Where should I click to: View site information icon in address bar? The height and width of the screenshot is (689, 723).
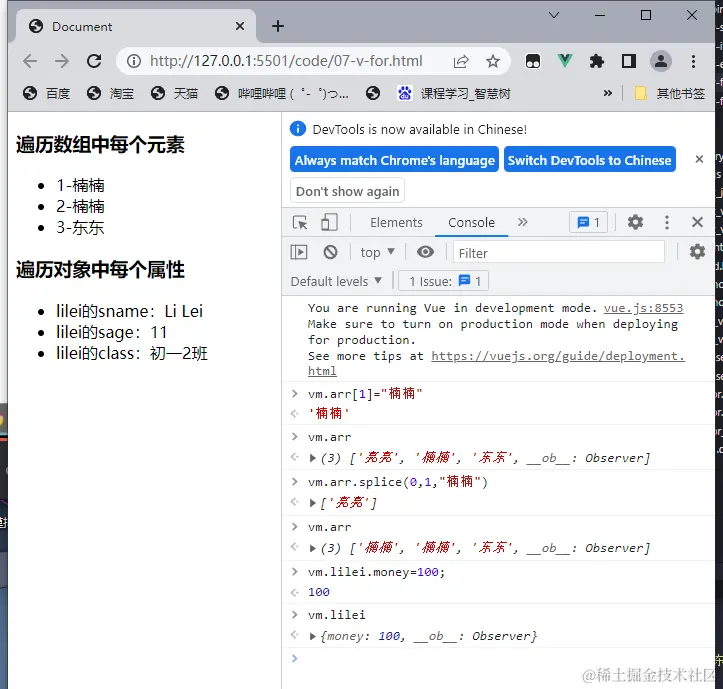pyautogui.click(x=134, y=61)
